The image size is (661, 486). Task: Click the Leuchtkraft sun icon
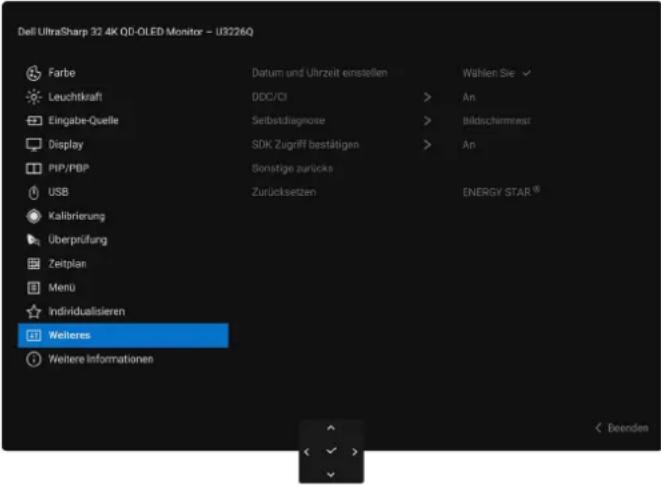(x=34, y=97)
